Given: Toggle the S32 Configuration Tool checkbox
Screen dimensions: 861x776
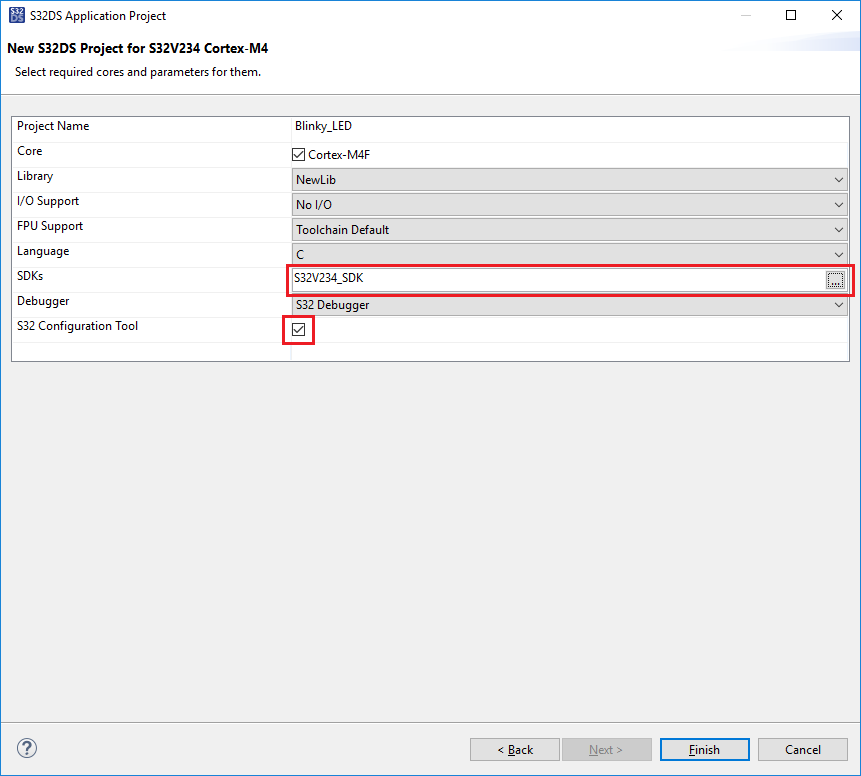Looking at the screenshot, I should (298, 329).
